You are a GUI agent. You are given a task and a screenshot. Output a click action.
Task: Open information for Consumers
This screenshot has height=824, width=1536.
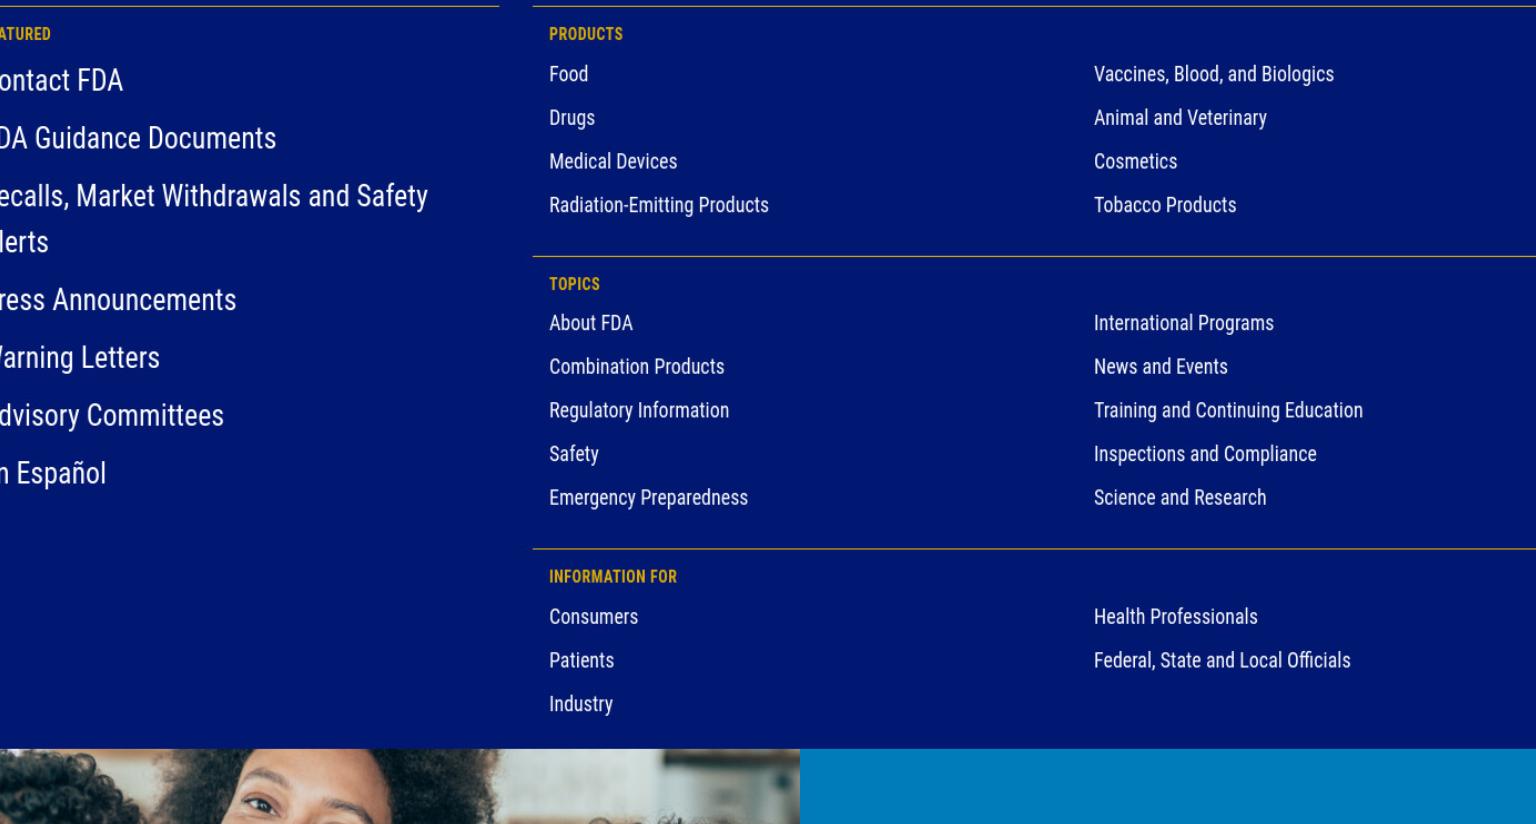pos(593,617)
